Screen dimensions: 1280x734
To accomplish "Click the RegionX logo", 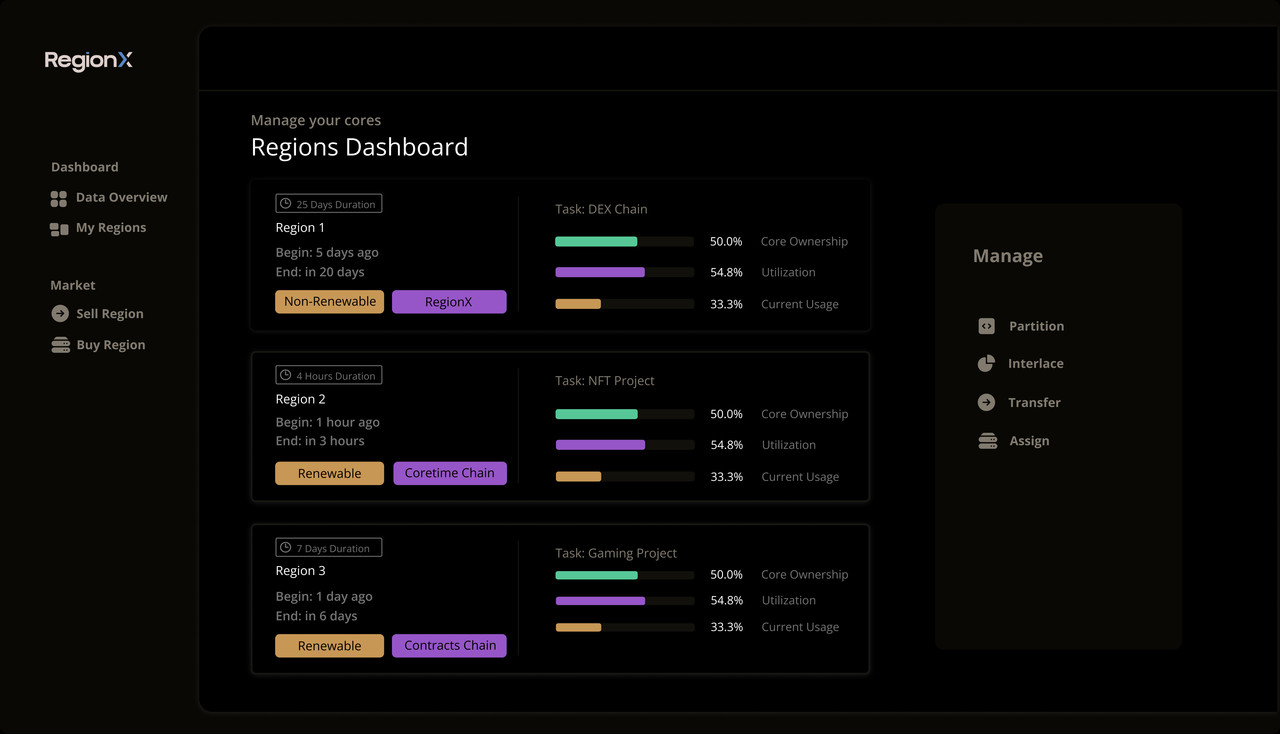I will [88, 61].
